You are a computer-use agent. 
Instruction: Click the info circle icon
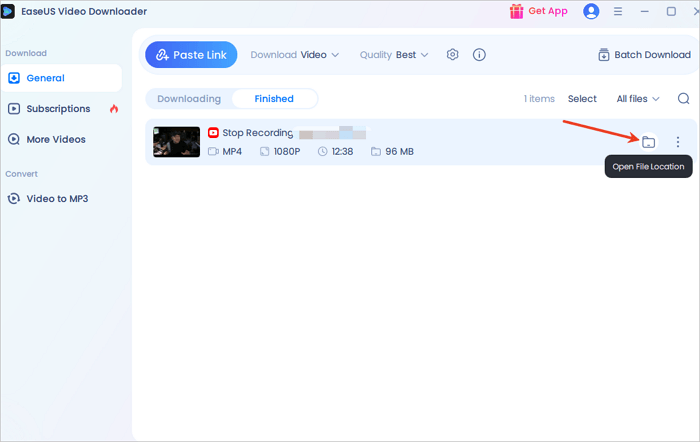(479, 54)
